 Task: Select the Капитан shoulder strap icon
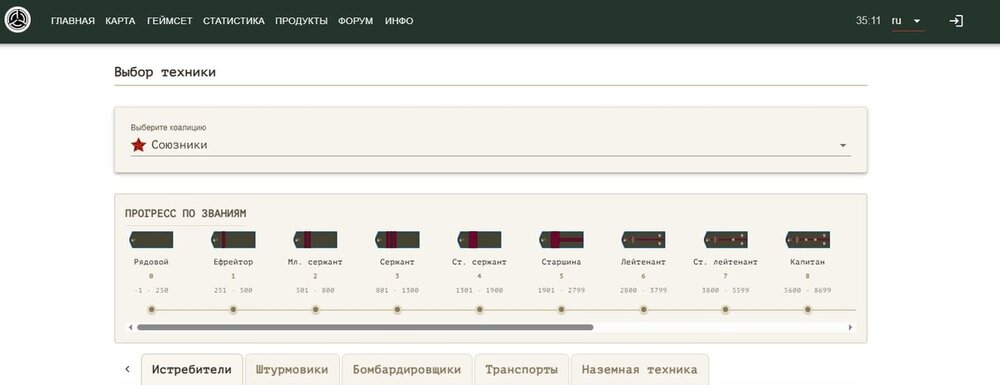click(807, 240)
